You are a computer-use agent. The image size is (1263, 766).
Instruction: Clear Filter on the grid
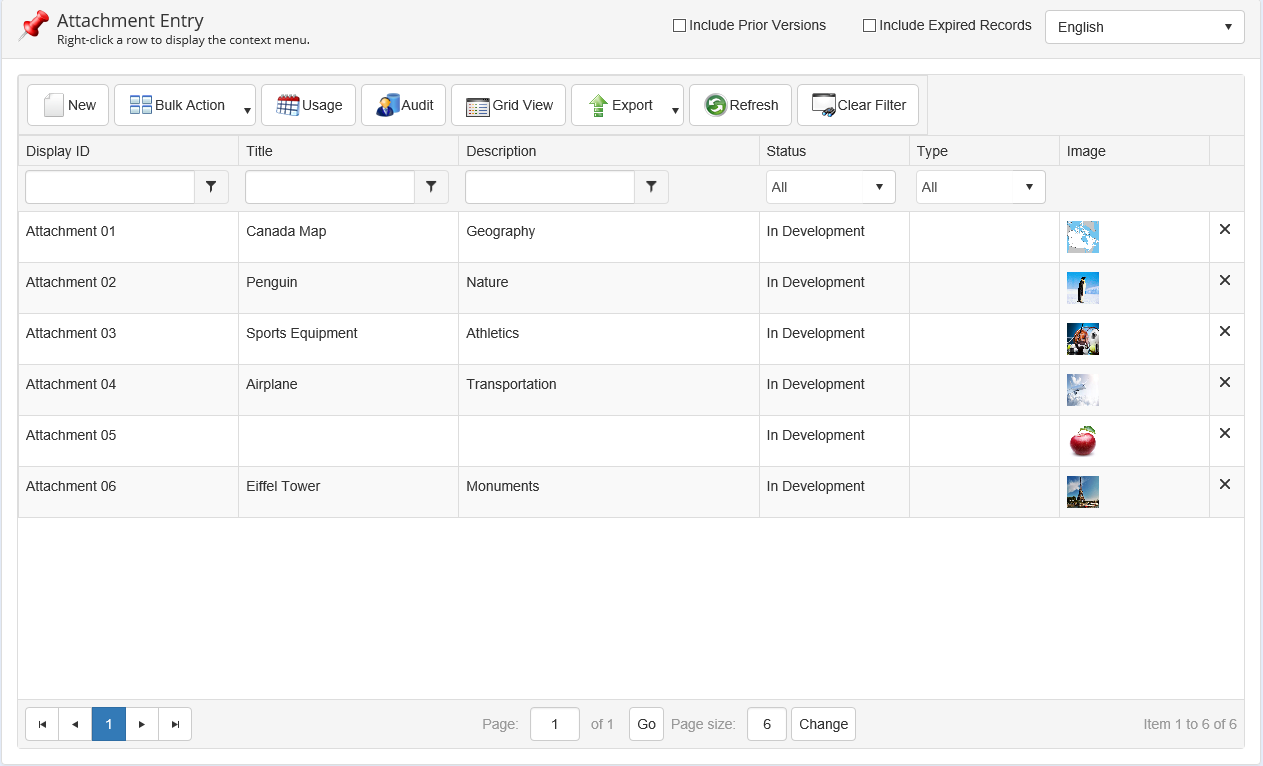857,105
